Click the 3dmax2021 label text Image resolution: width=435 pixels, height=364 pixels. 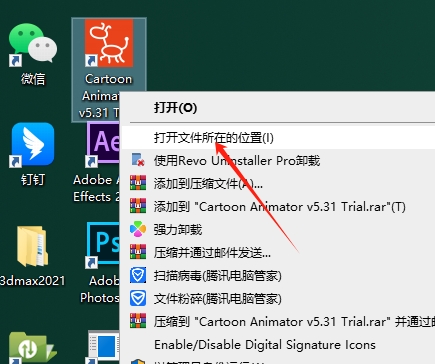pyautogui.click(x=33, y=281)
